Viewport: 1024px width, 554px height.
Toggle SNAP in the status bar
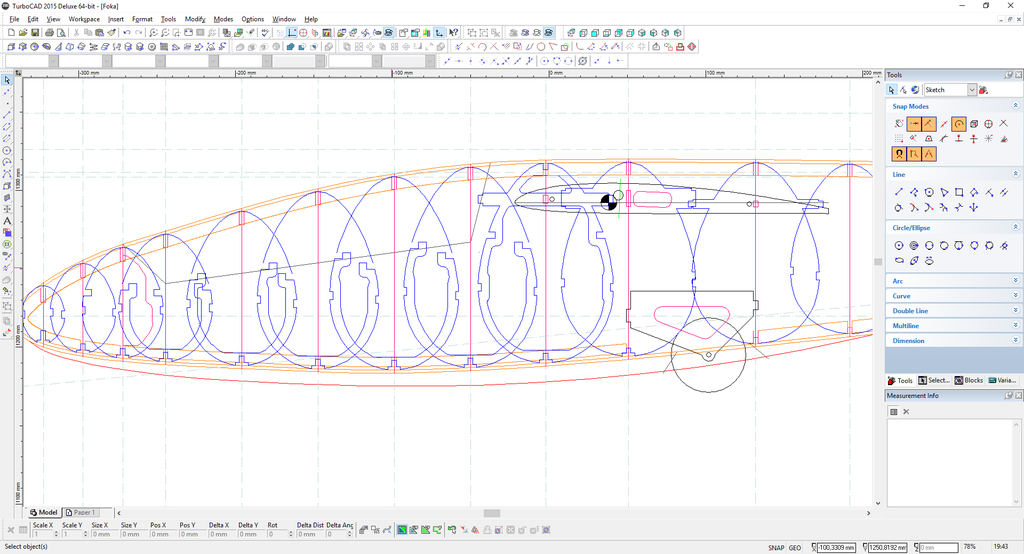pos(776,547)
